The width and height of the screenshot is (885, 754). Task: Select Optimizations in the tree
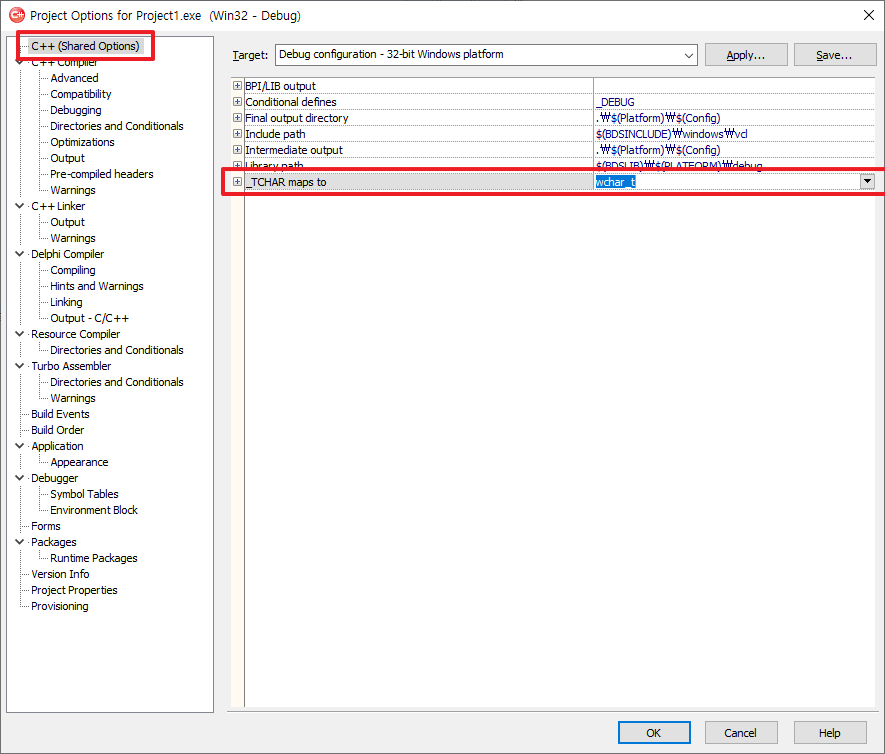(82, 142)
